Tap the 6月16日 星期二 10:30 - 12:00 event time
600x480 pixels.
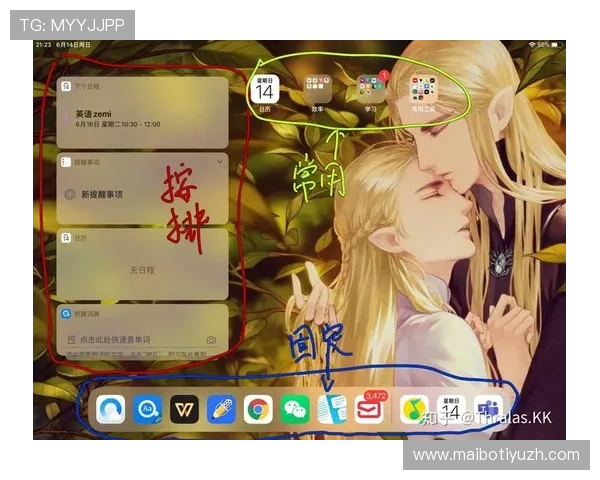click(x=118, y=124)
